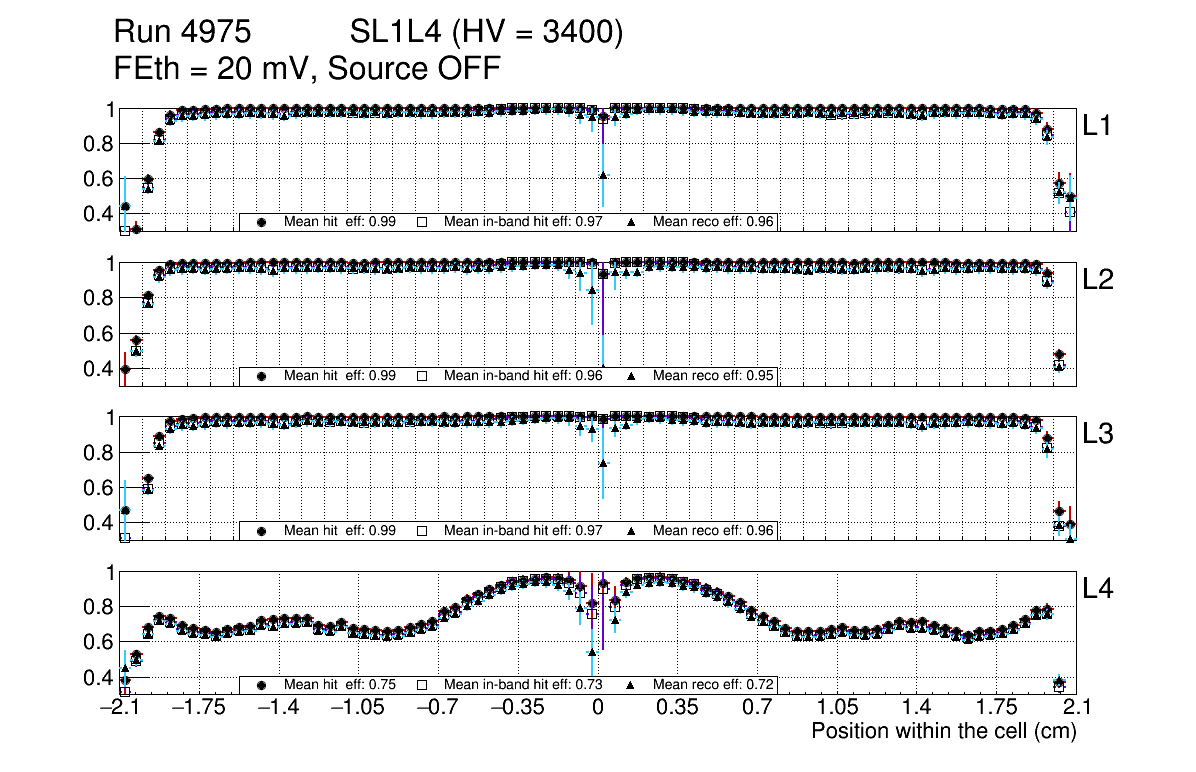
Task: Click 'FEth = 20 mV, Source OFF' subtitle
Action: [307, 68]
